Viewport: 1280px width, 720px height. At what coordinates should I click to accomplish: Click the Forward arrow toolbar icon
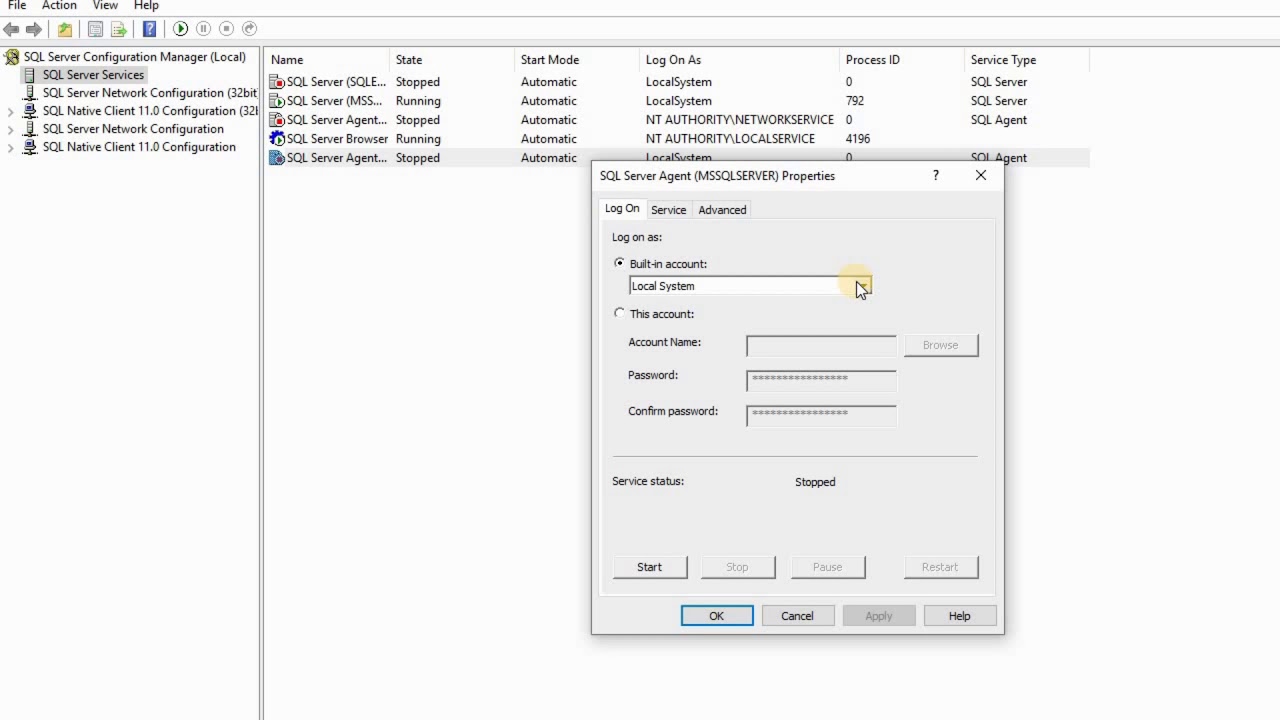tap(34, 29)
